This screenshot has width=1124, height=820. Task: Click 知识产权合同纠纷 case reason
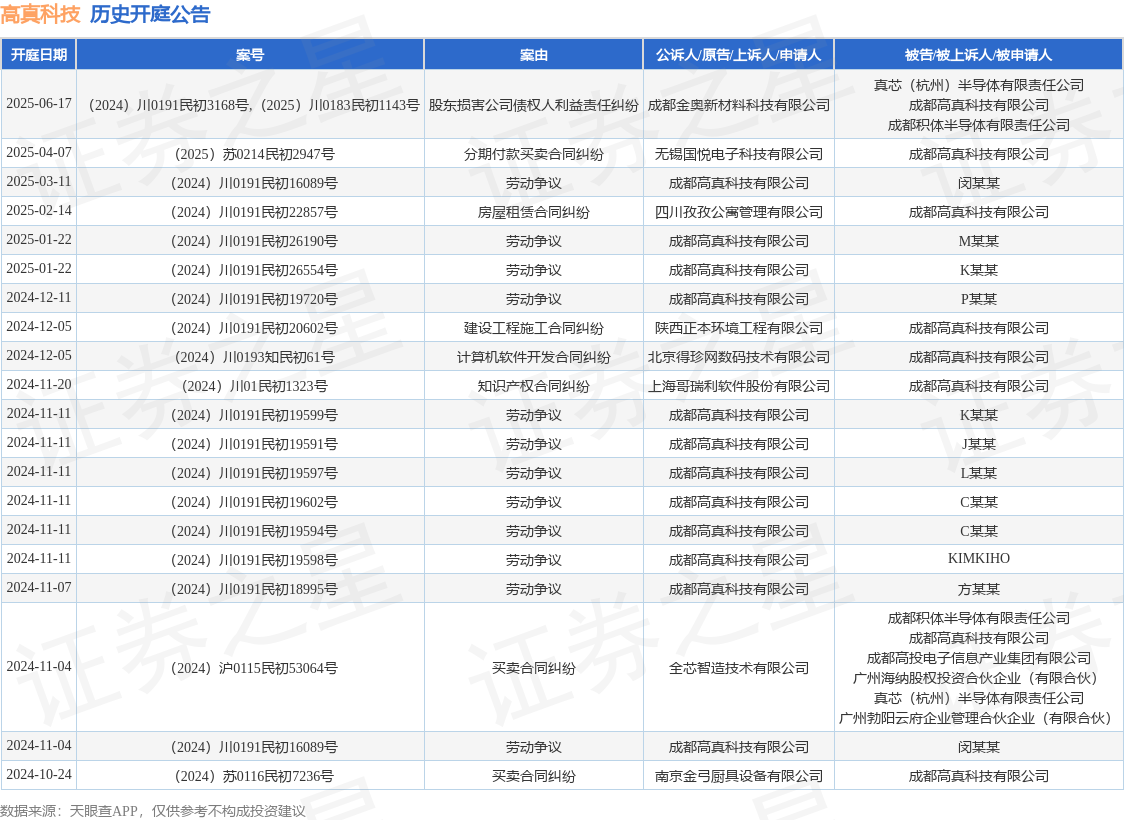(533, 386)
